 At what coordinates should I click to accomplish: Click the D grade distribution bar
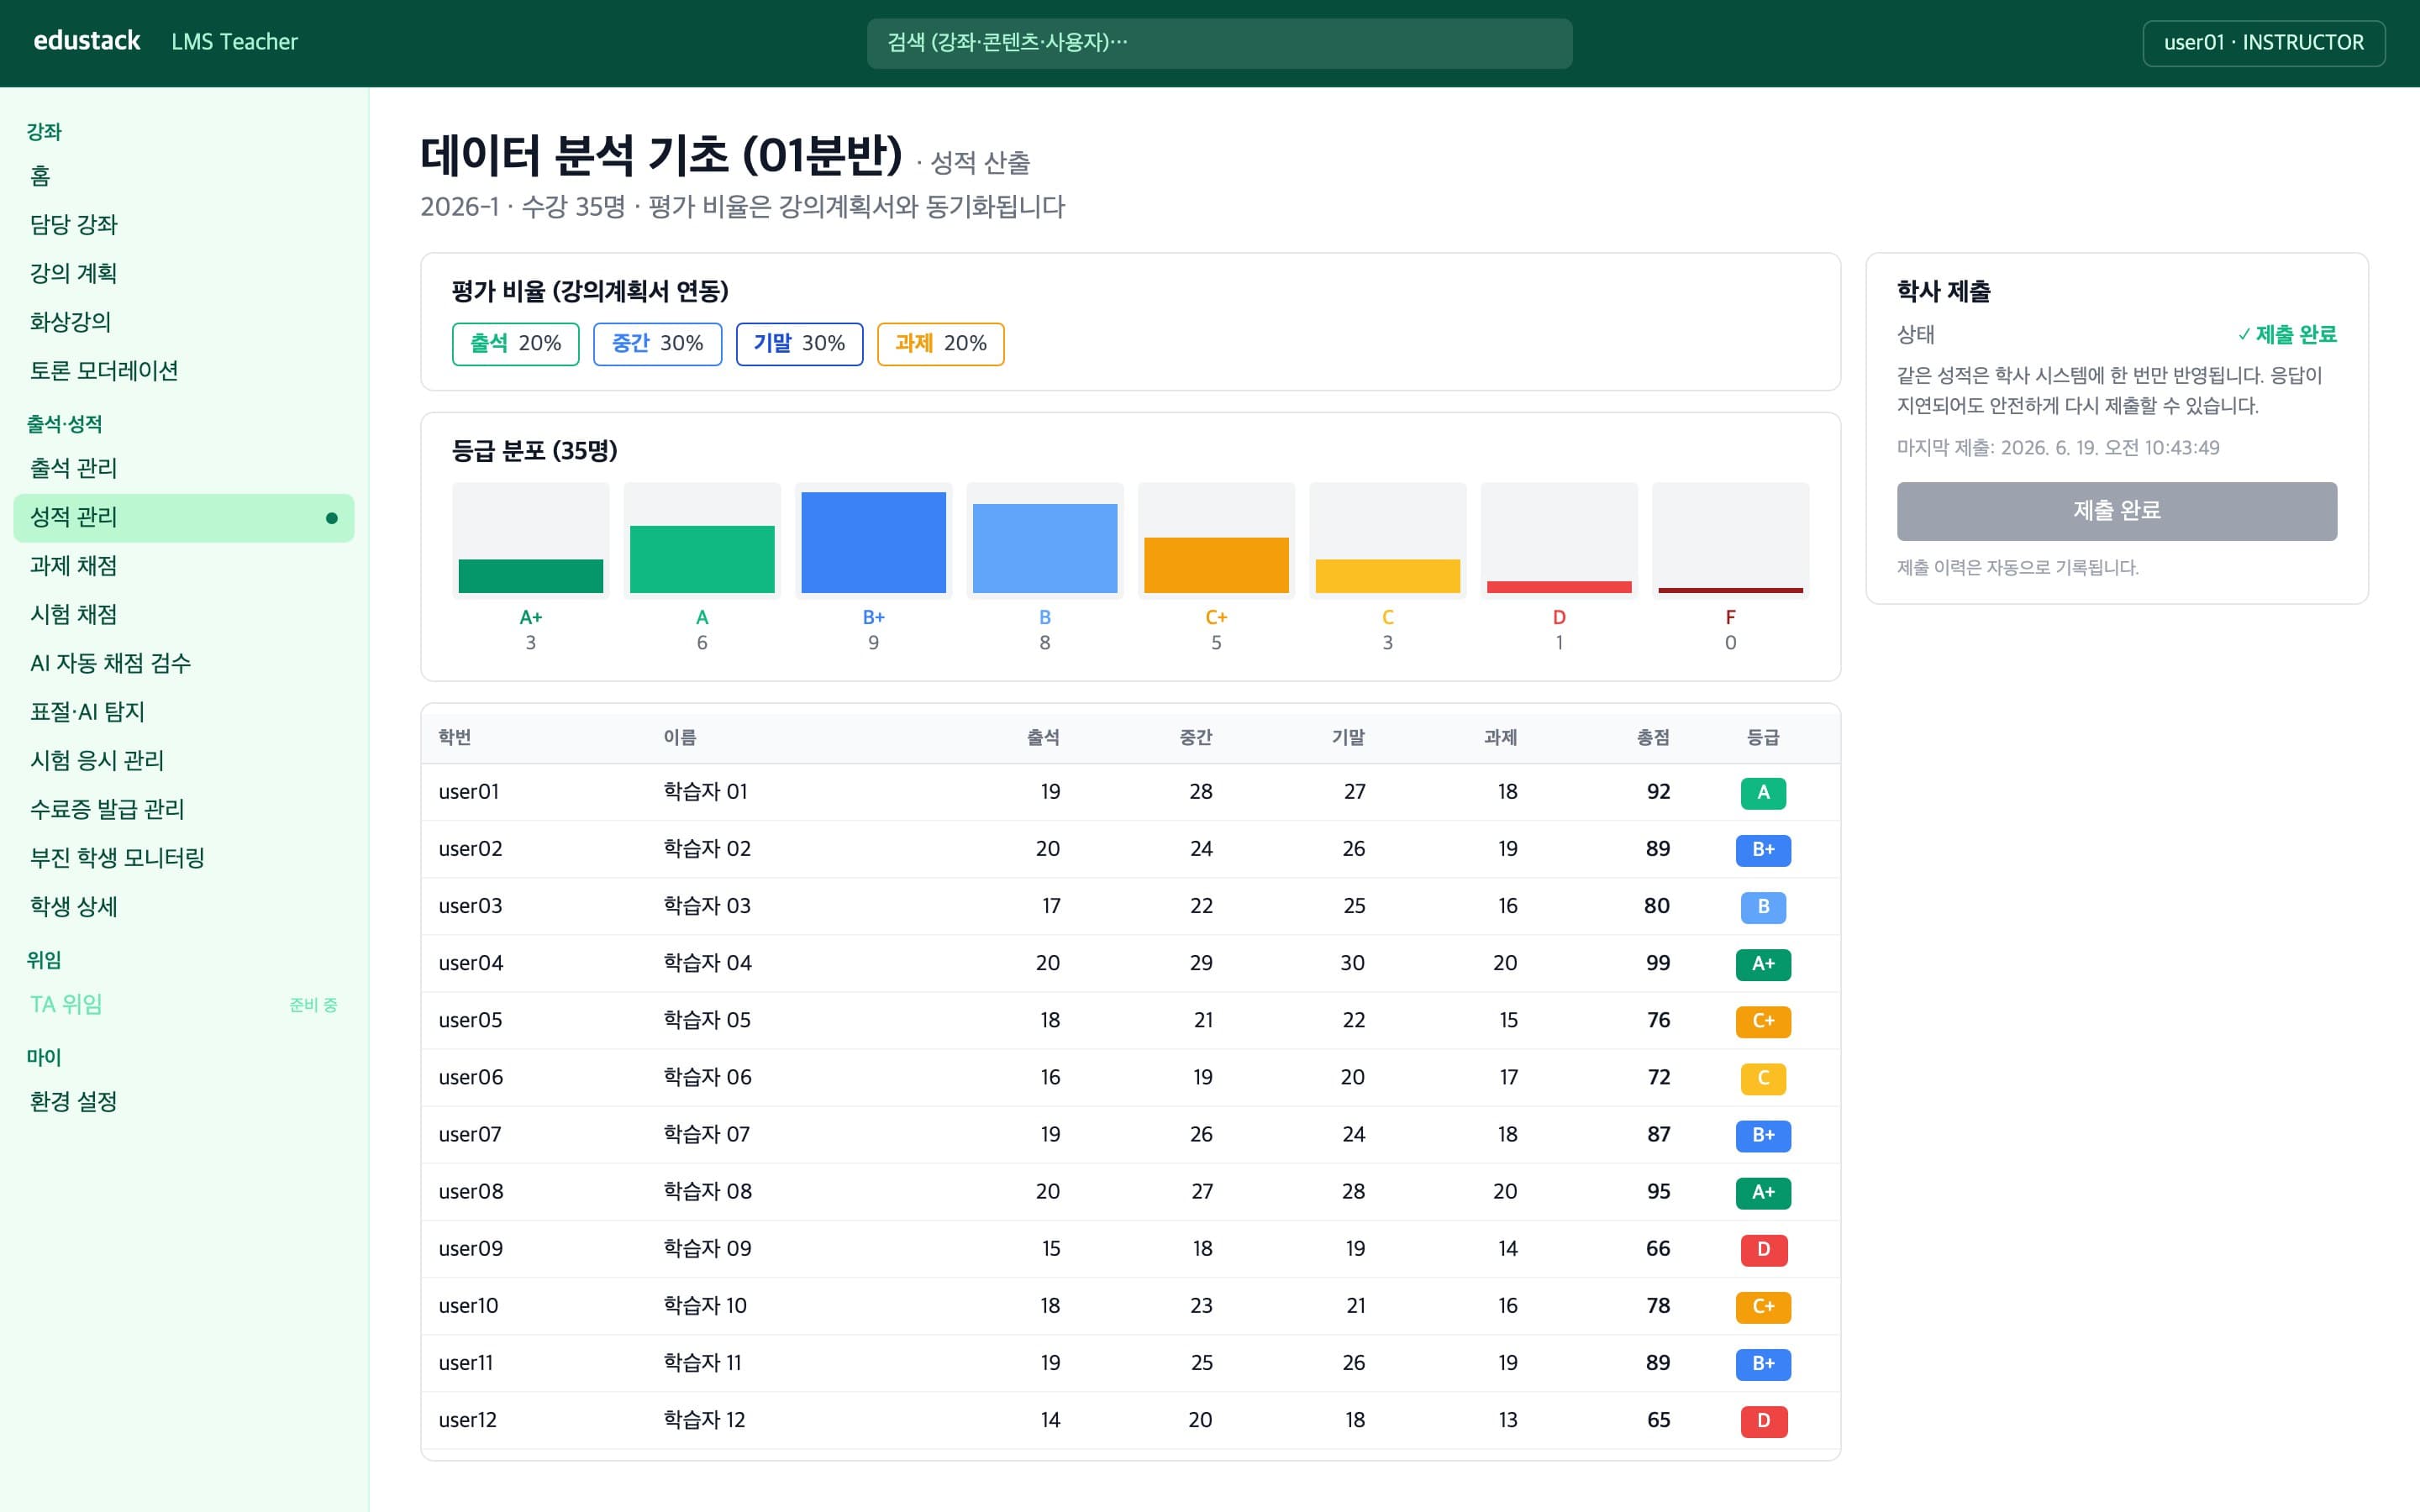click(x=1559, y=587)
